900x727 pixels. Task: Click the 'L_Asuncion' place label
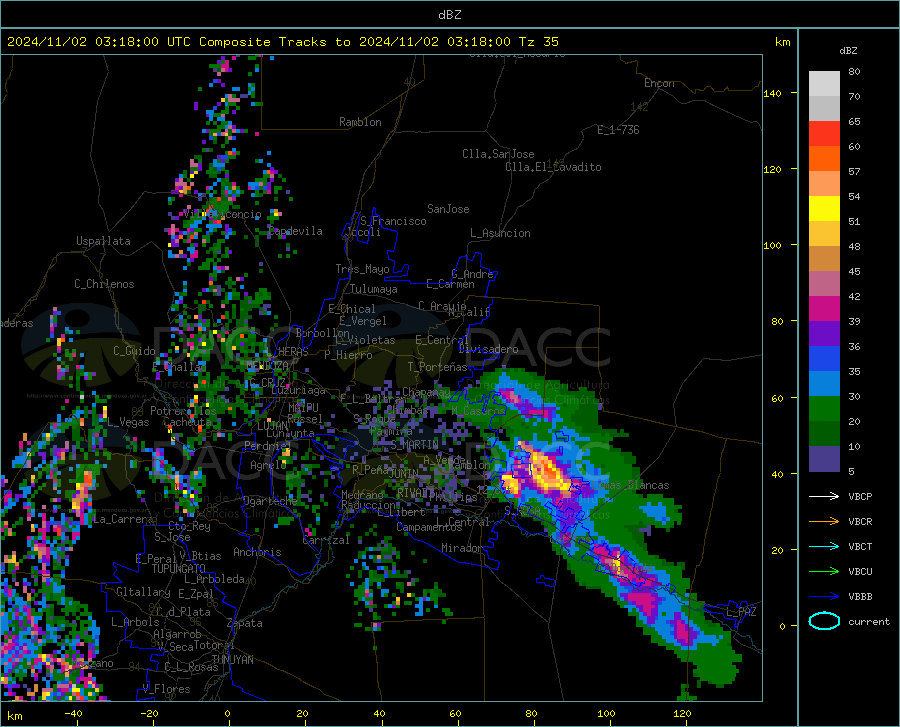[x=500, y=233]
